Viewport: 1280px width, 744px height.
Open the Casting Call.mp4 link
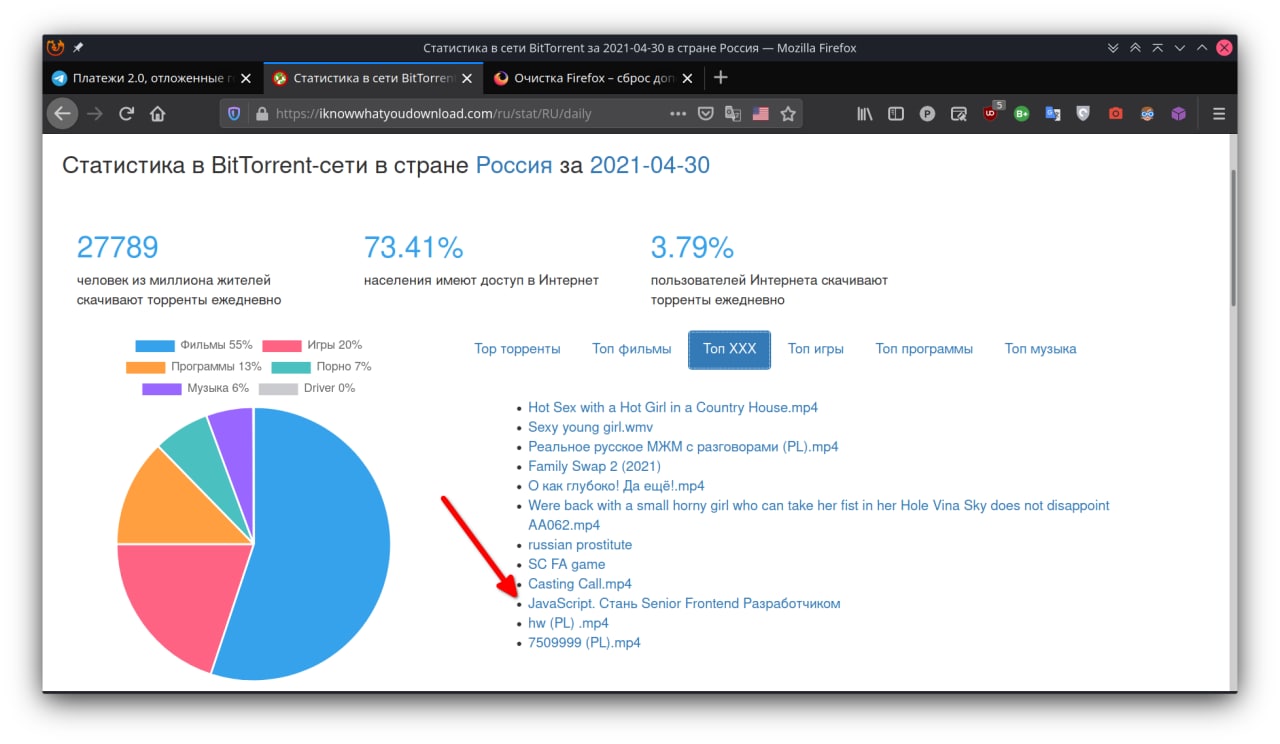[x=580, y=584]
